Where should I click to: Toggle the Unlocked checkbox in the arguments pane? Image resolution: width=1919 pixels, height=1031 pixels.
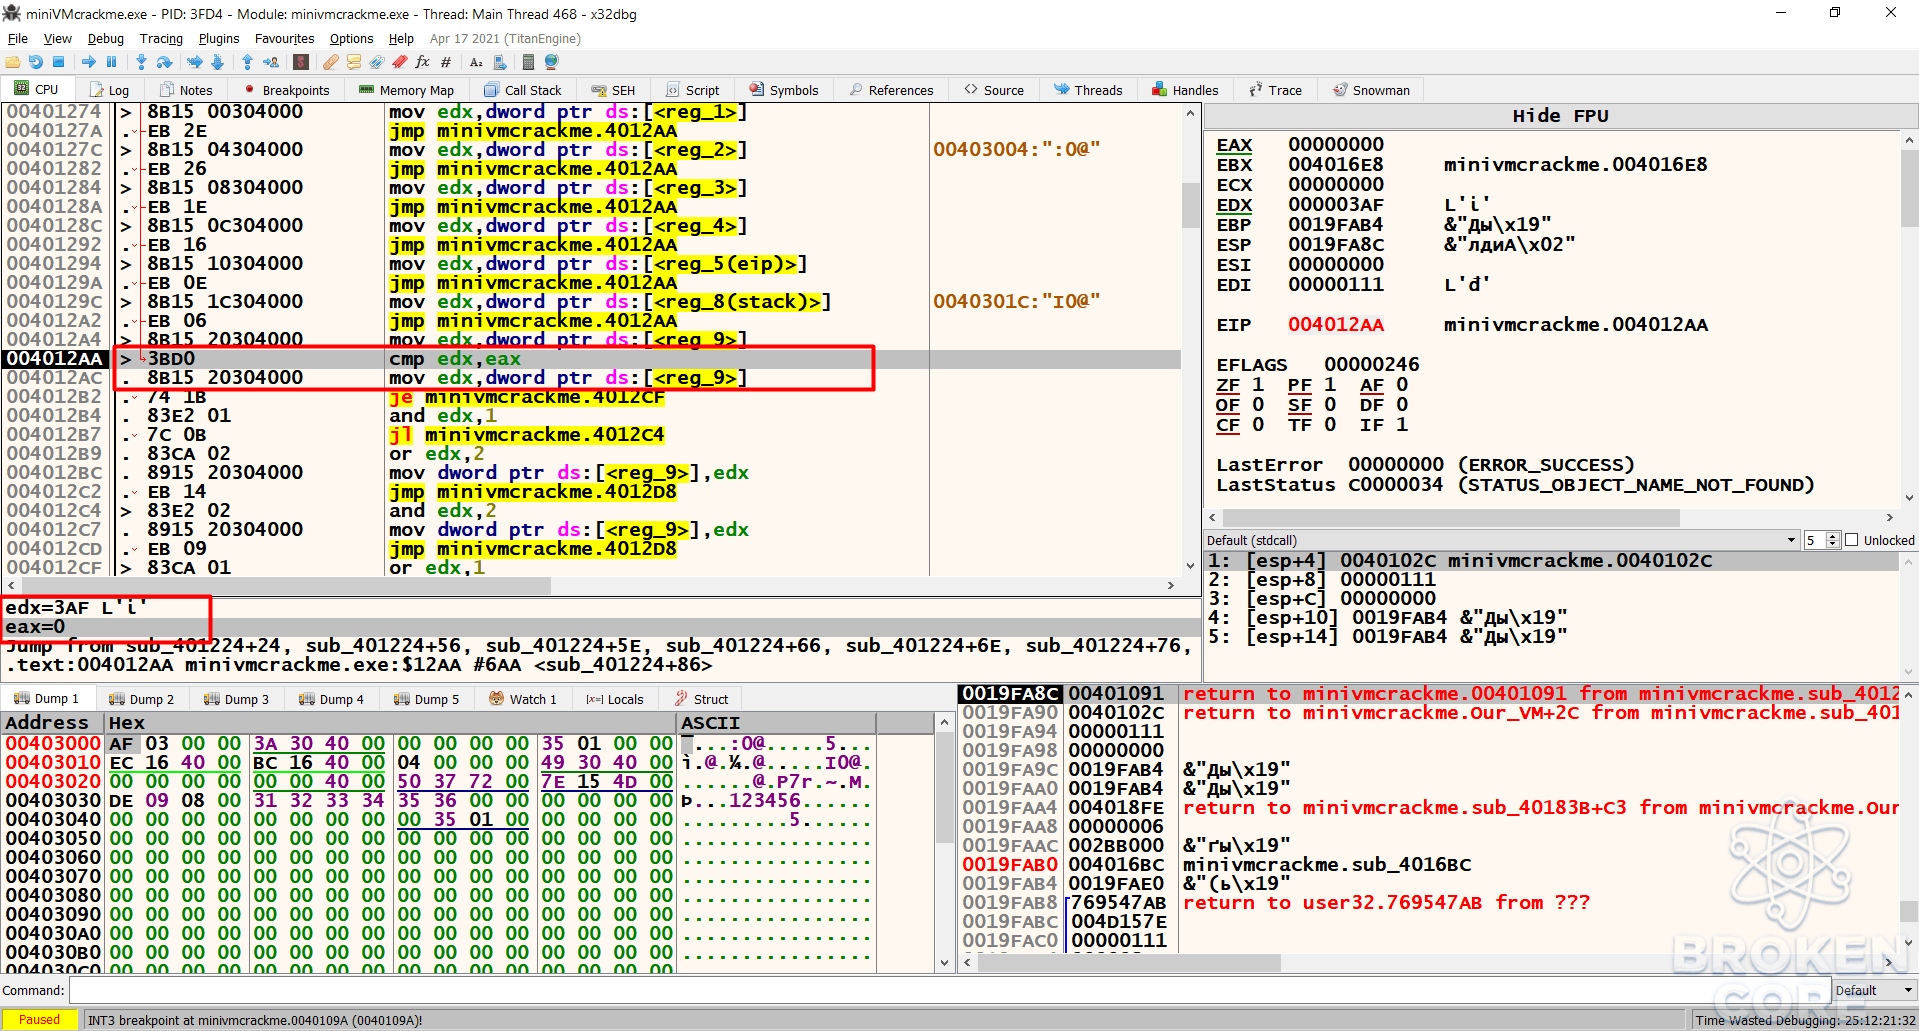[x=1851, y=540]
